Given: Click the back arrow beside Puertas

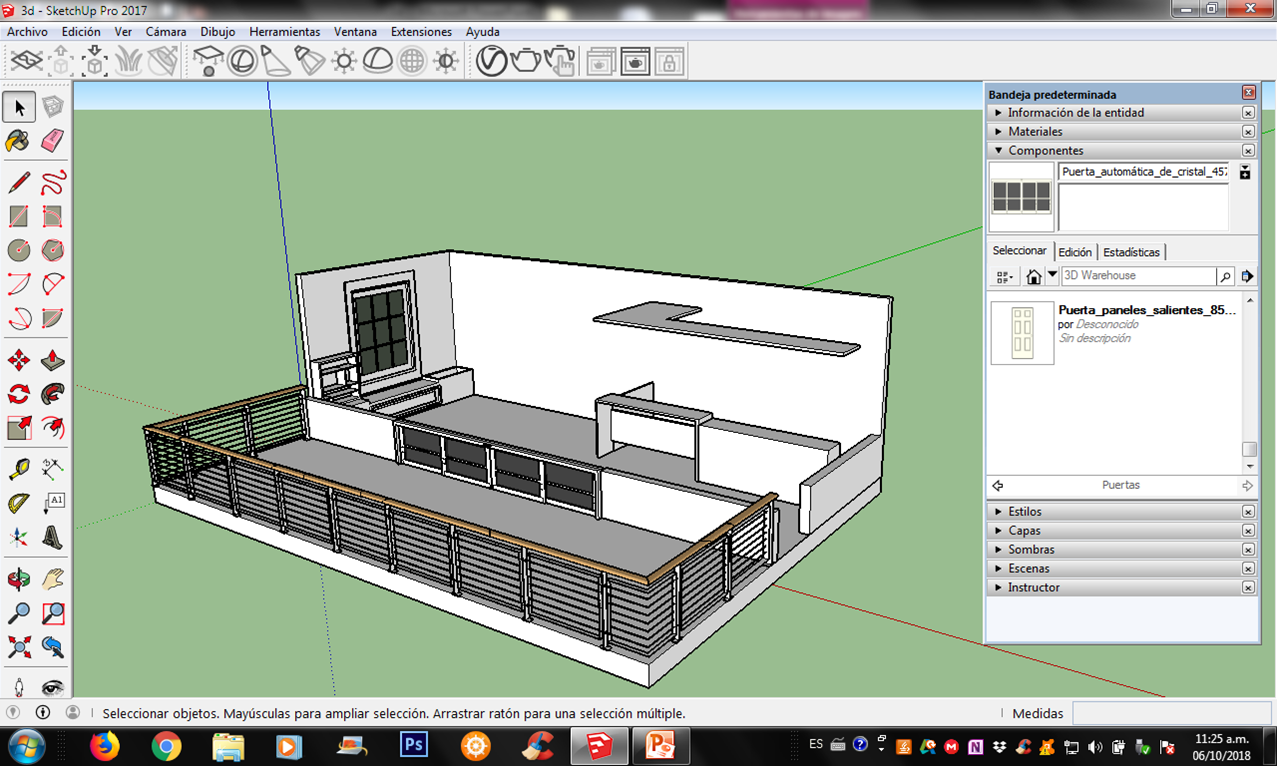Looking at the screenshot, I should pyautogui.click(x=998, y=486).
